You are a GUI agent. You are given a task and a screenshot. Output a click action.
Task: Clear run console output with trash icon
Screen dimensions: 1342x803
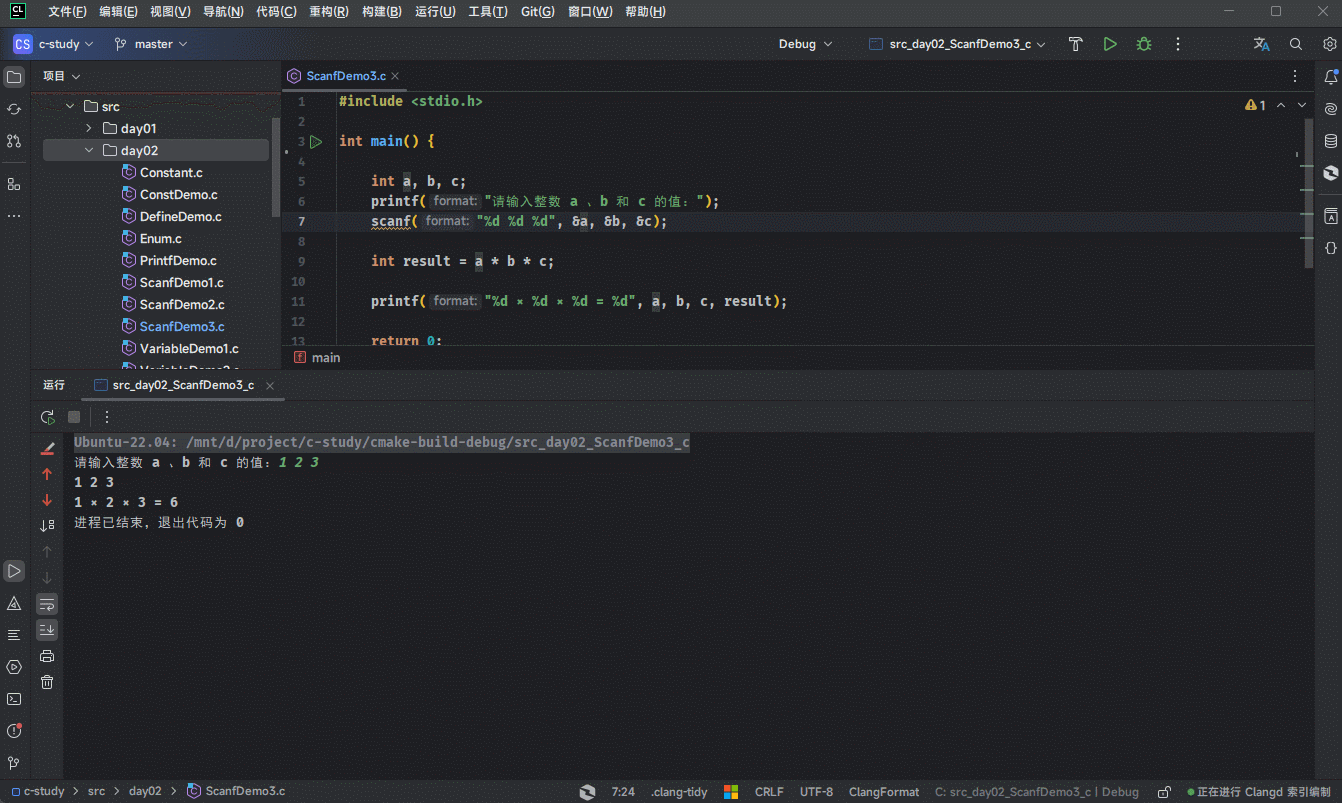point(47,682)
